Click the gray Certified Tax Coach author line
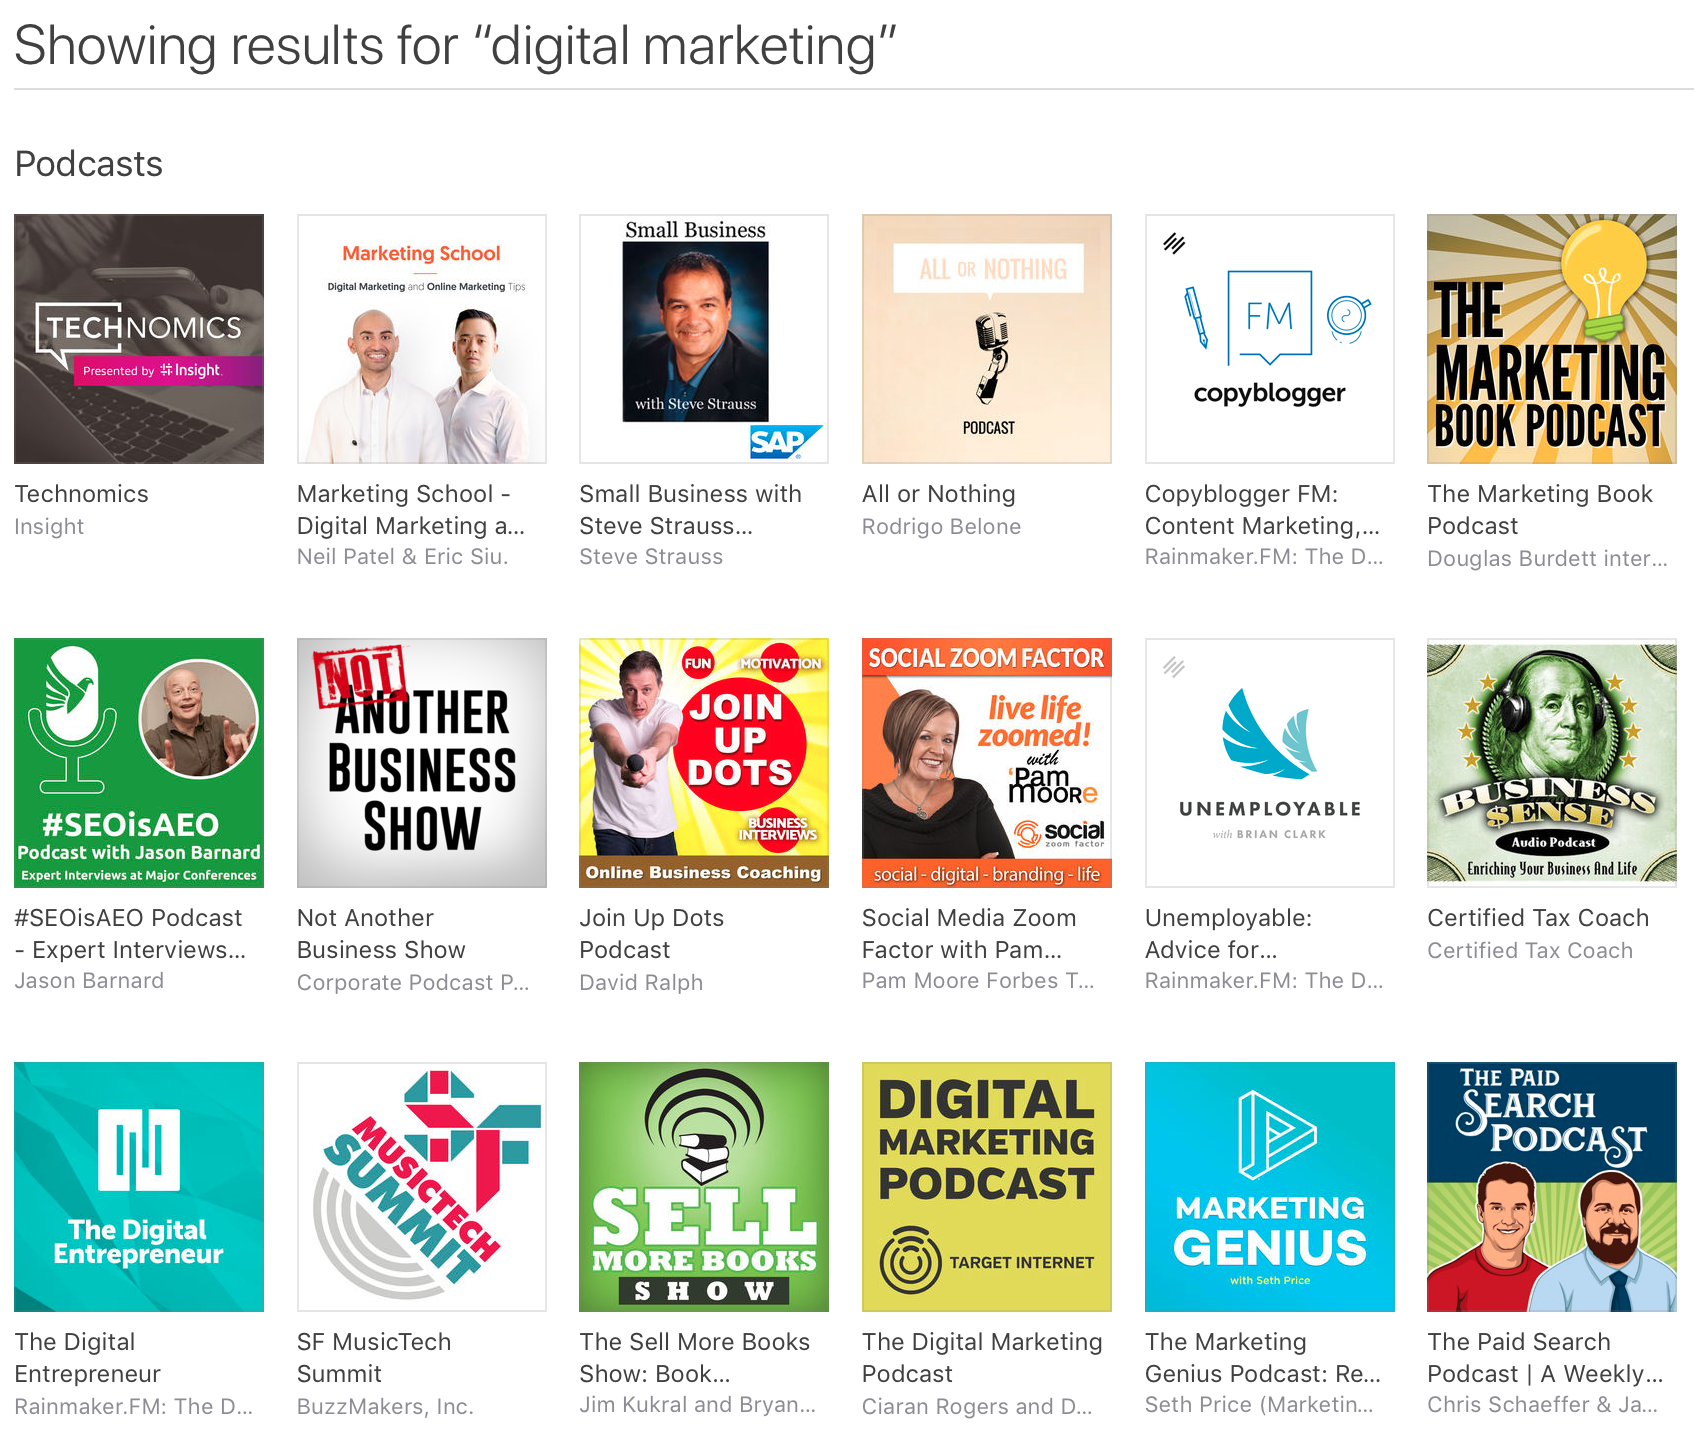This screenshot has width=1694, height=1450. pos(1530,951)
